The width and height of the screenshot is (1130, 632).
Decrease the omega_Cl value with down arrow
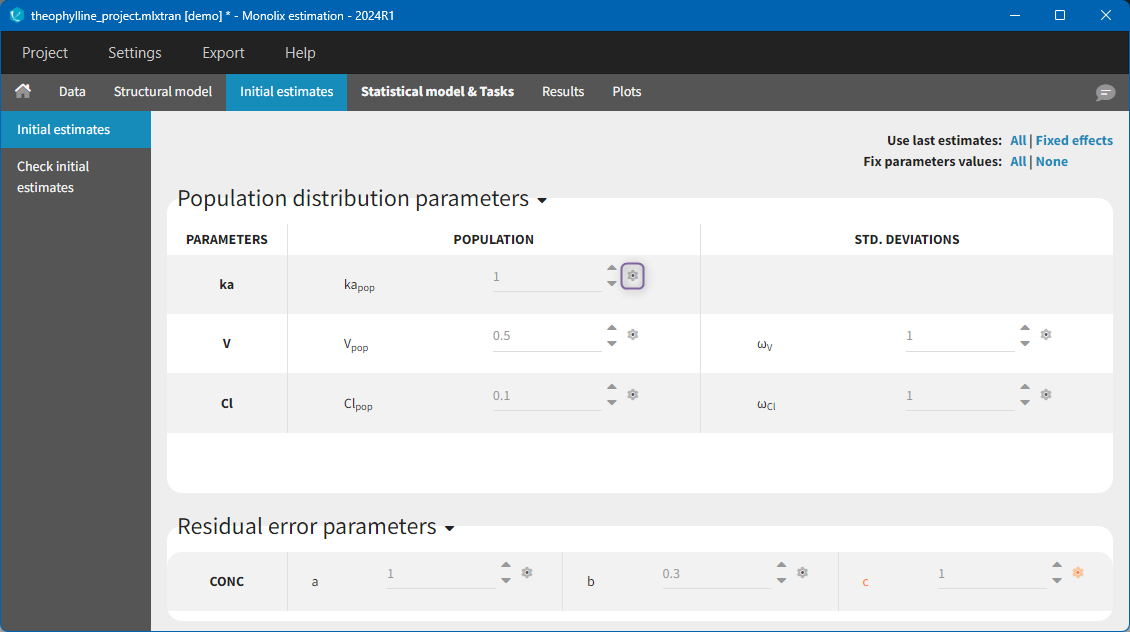(x=1025, y=403)
